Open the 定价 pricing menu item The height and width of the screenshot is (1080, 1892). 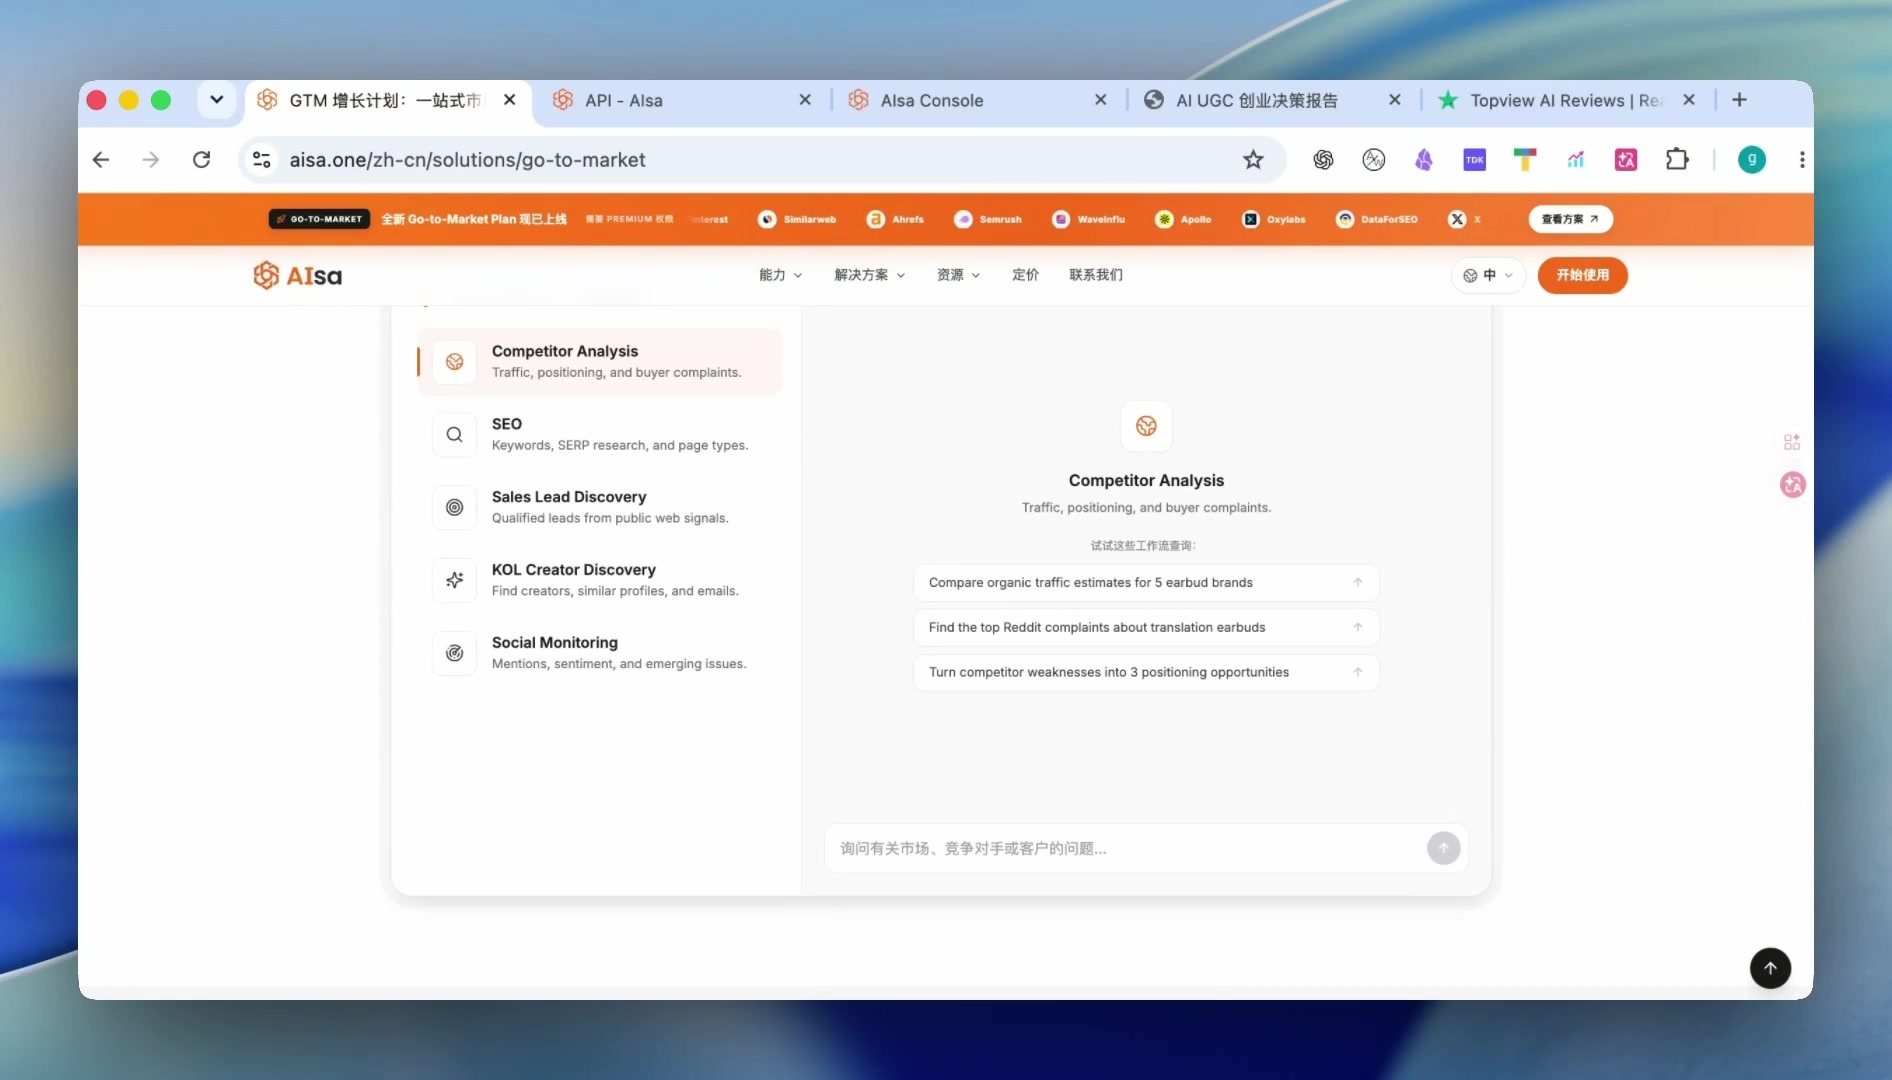(x=1025, y=275)
